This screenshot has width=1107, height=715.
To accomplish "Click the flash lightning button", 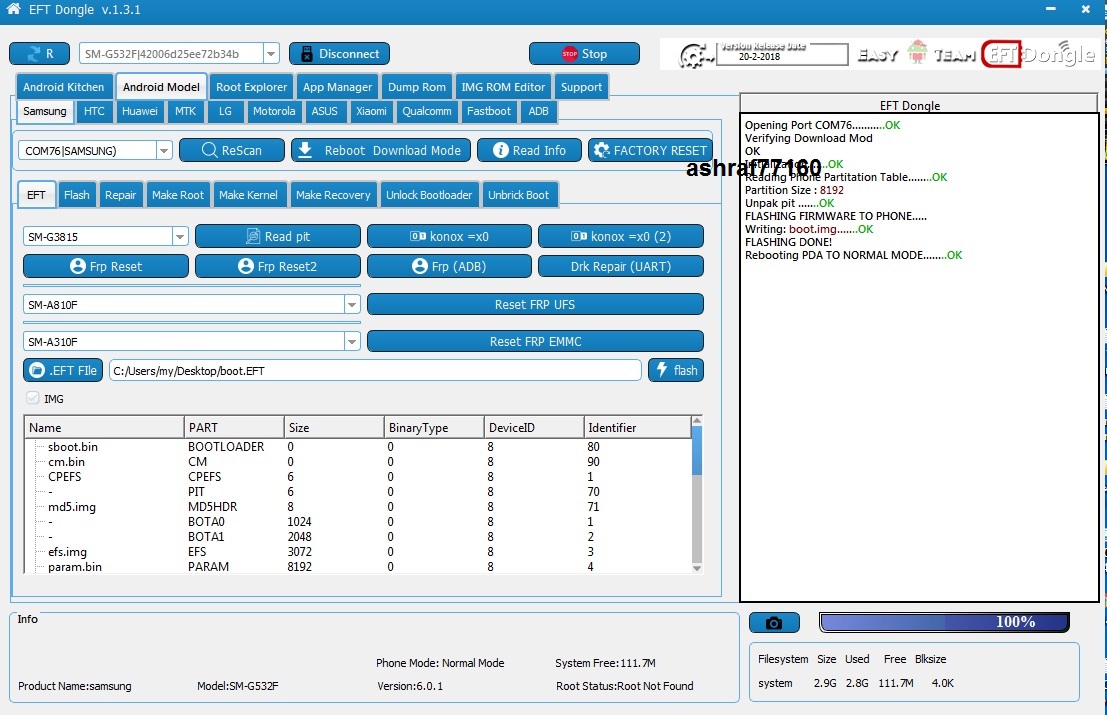I will coord(676,371).
